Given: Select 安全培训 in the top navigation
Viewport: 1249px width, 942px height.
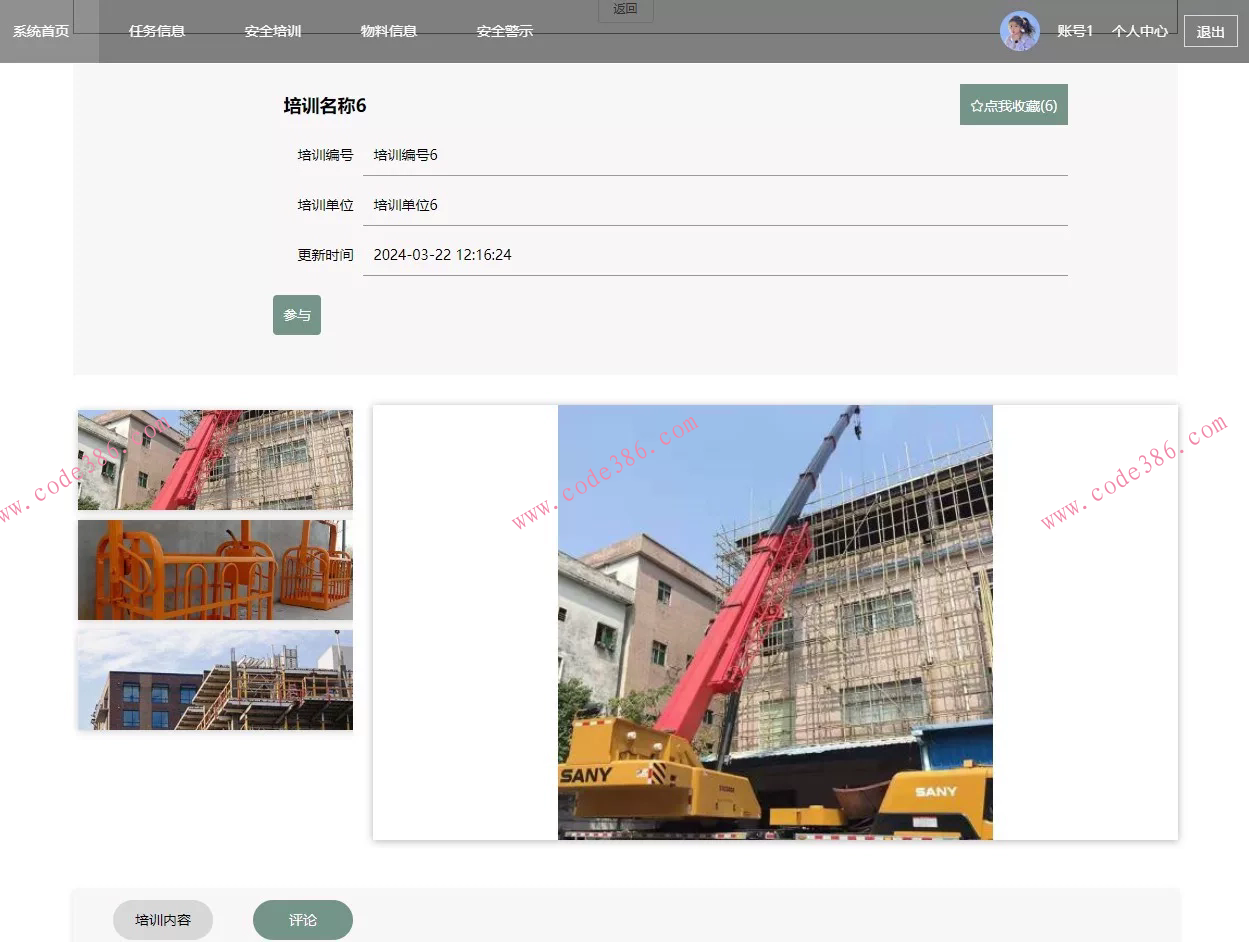Looking at the screenshot, I should point(273,31).
